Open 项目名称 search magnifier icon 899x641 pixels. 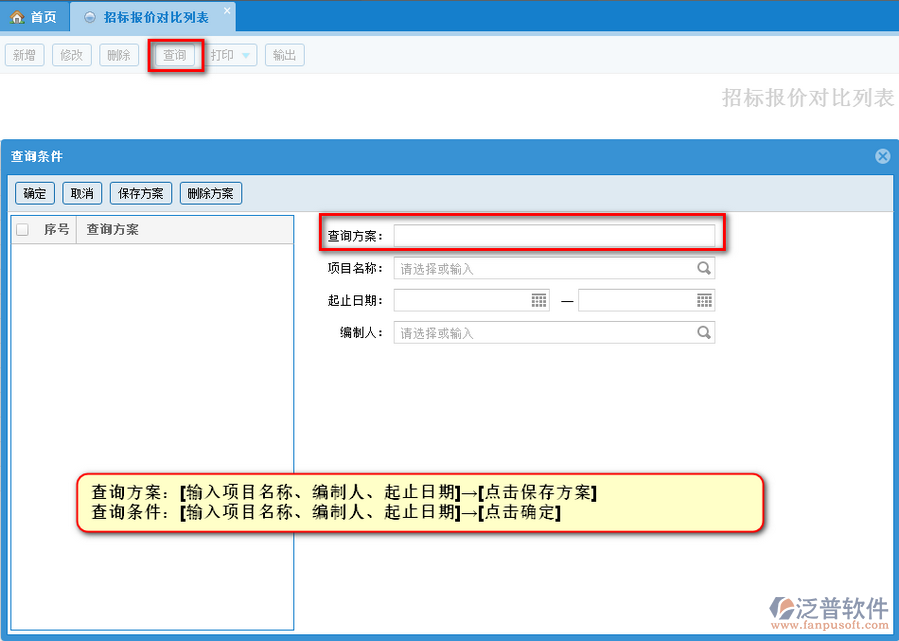point(703,268)
